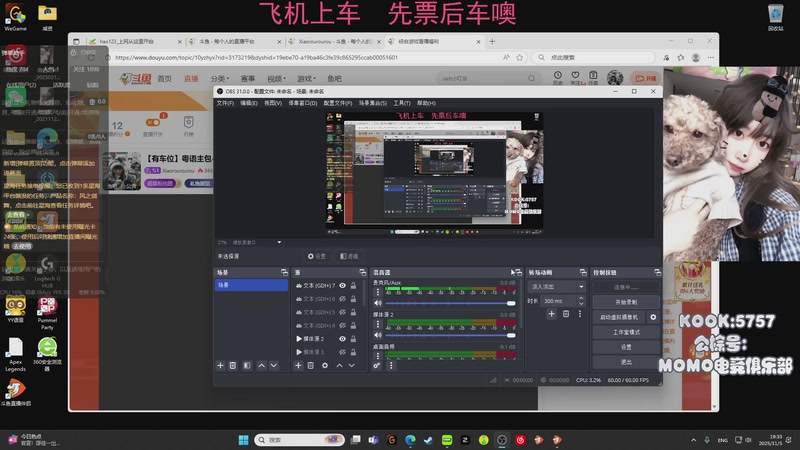Move source up in sources list

339,365
